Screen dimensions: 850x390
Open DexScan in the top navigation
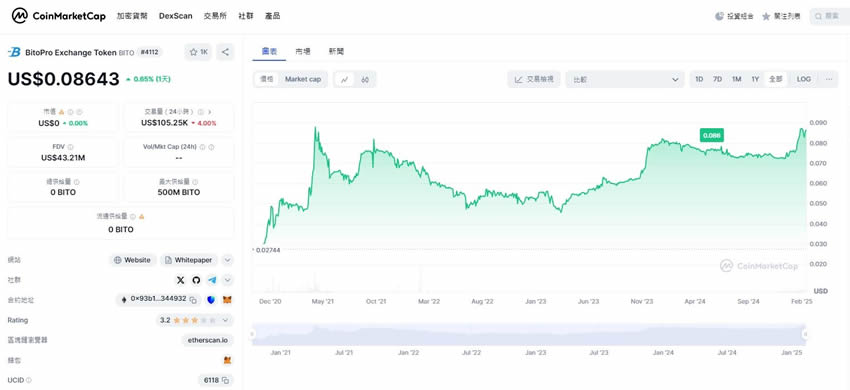pos(176,16)
